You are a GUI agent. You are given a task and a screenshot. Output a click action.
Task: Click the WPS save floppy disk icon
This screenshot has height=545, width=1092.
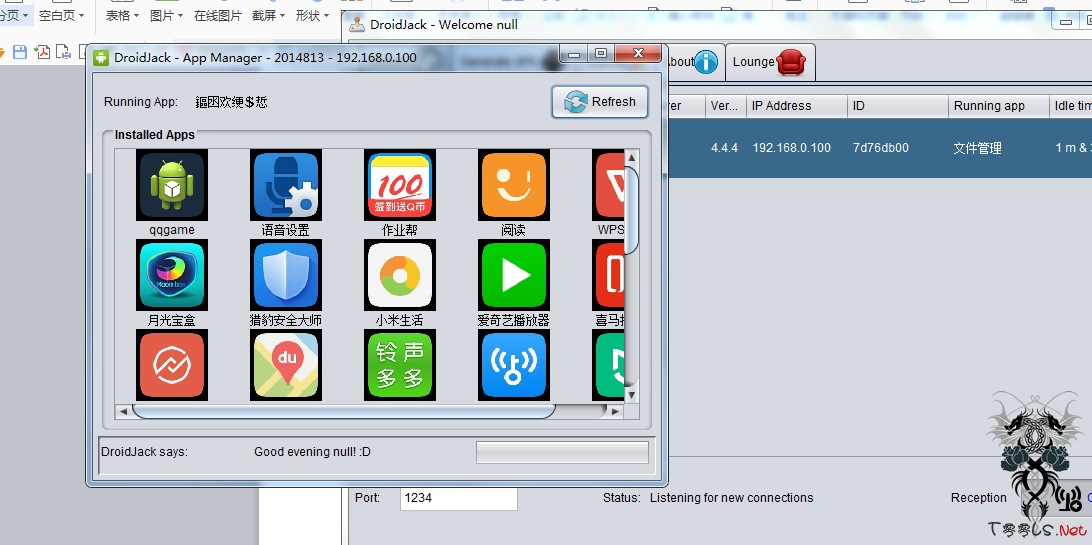pyautogui.click(x=20, y=52)
